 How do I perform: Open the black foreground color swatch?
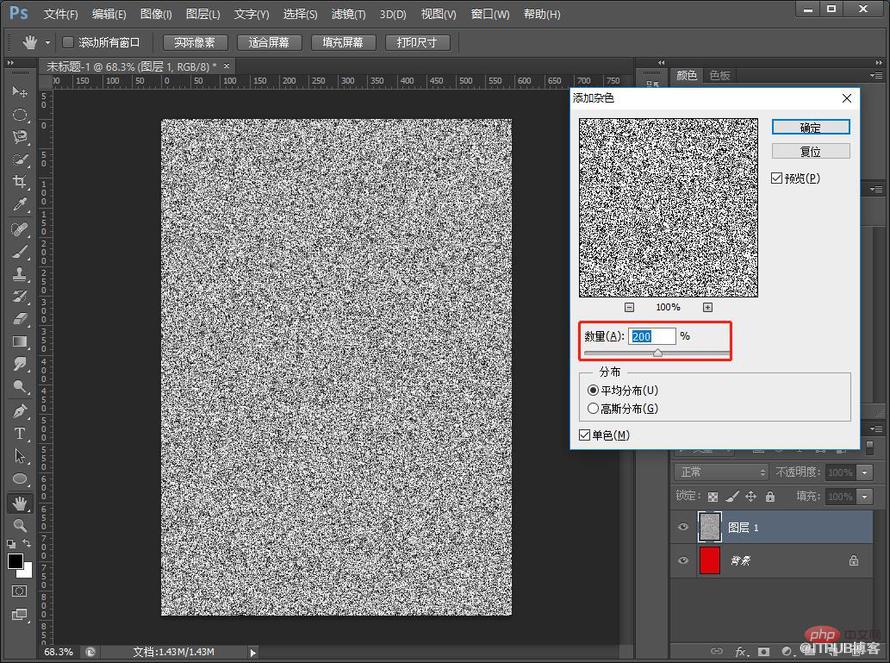tap(15, 561)
